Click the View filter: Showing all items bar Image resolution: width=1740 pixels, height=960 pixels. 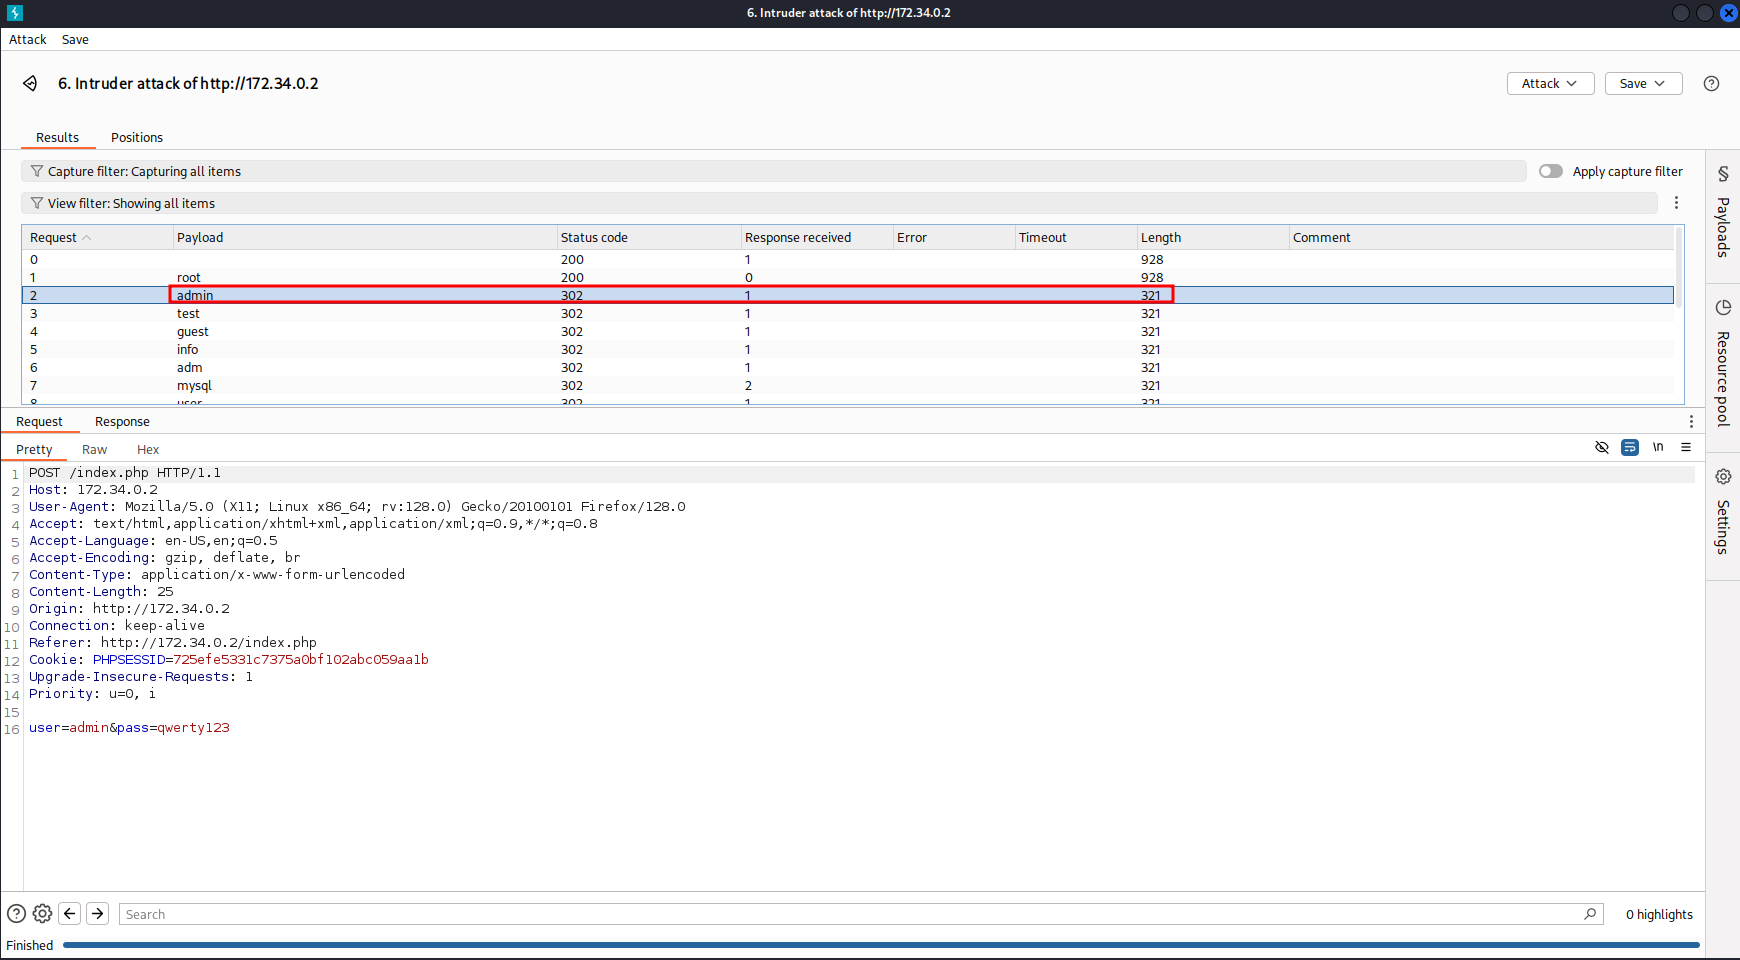(840, 203)
